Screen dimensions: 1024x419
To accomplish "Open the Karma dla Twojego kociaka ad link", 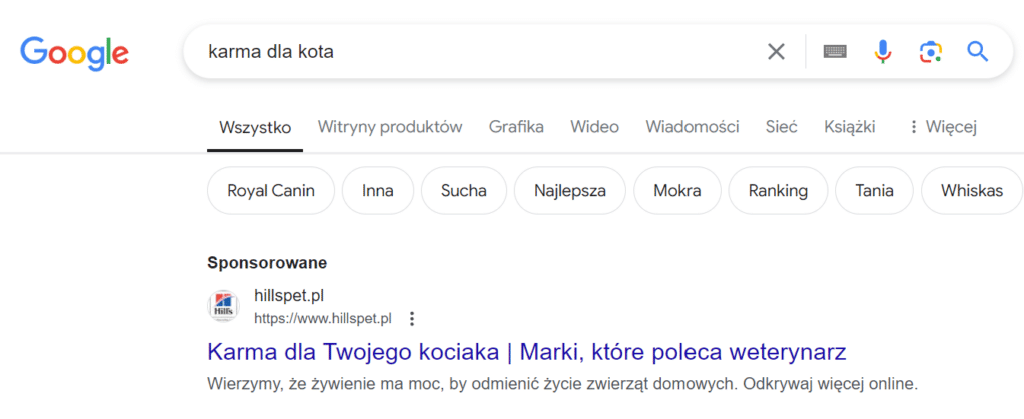I will point(526,352).
